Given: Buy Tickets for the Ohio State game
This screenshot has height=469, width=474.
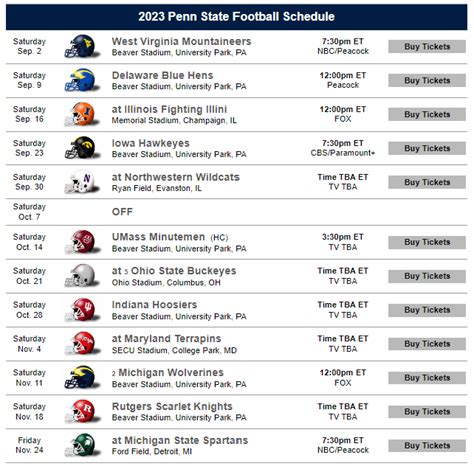Looking at the screenshot, I should click(x=427, y=276).
